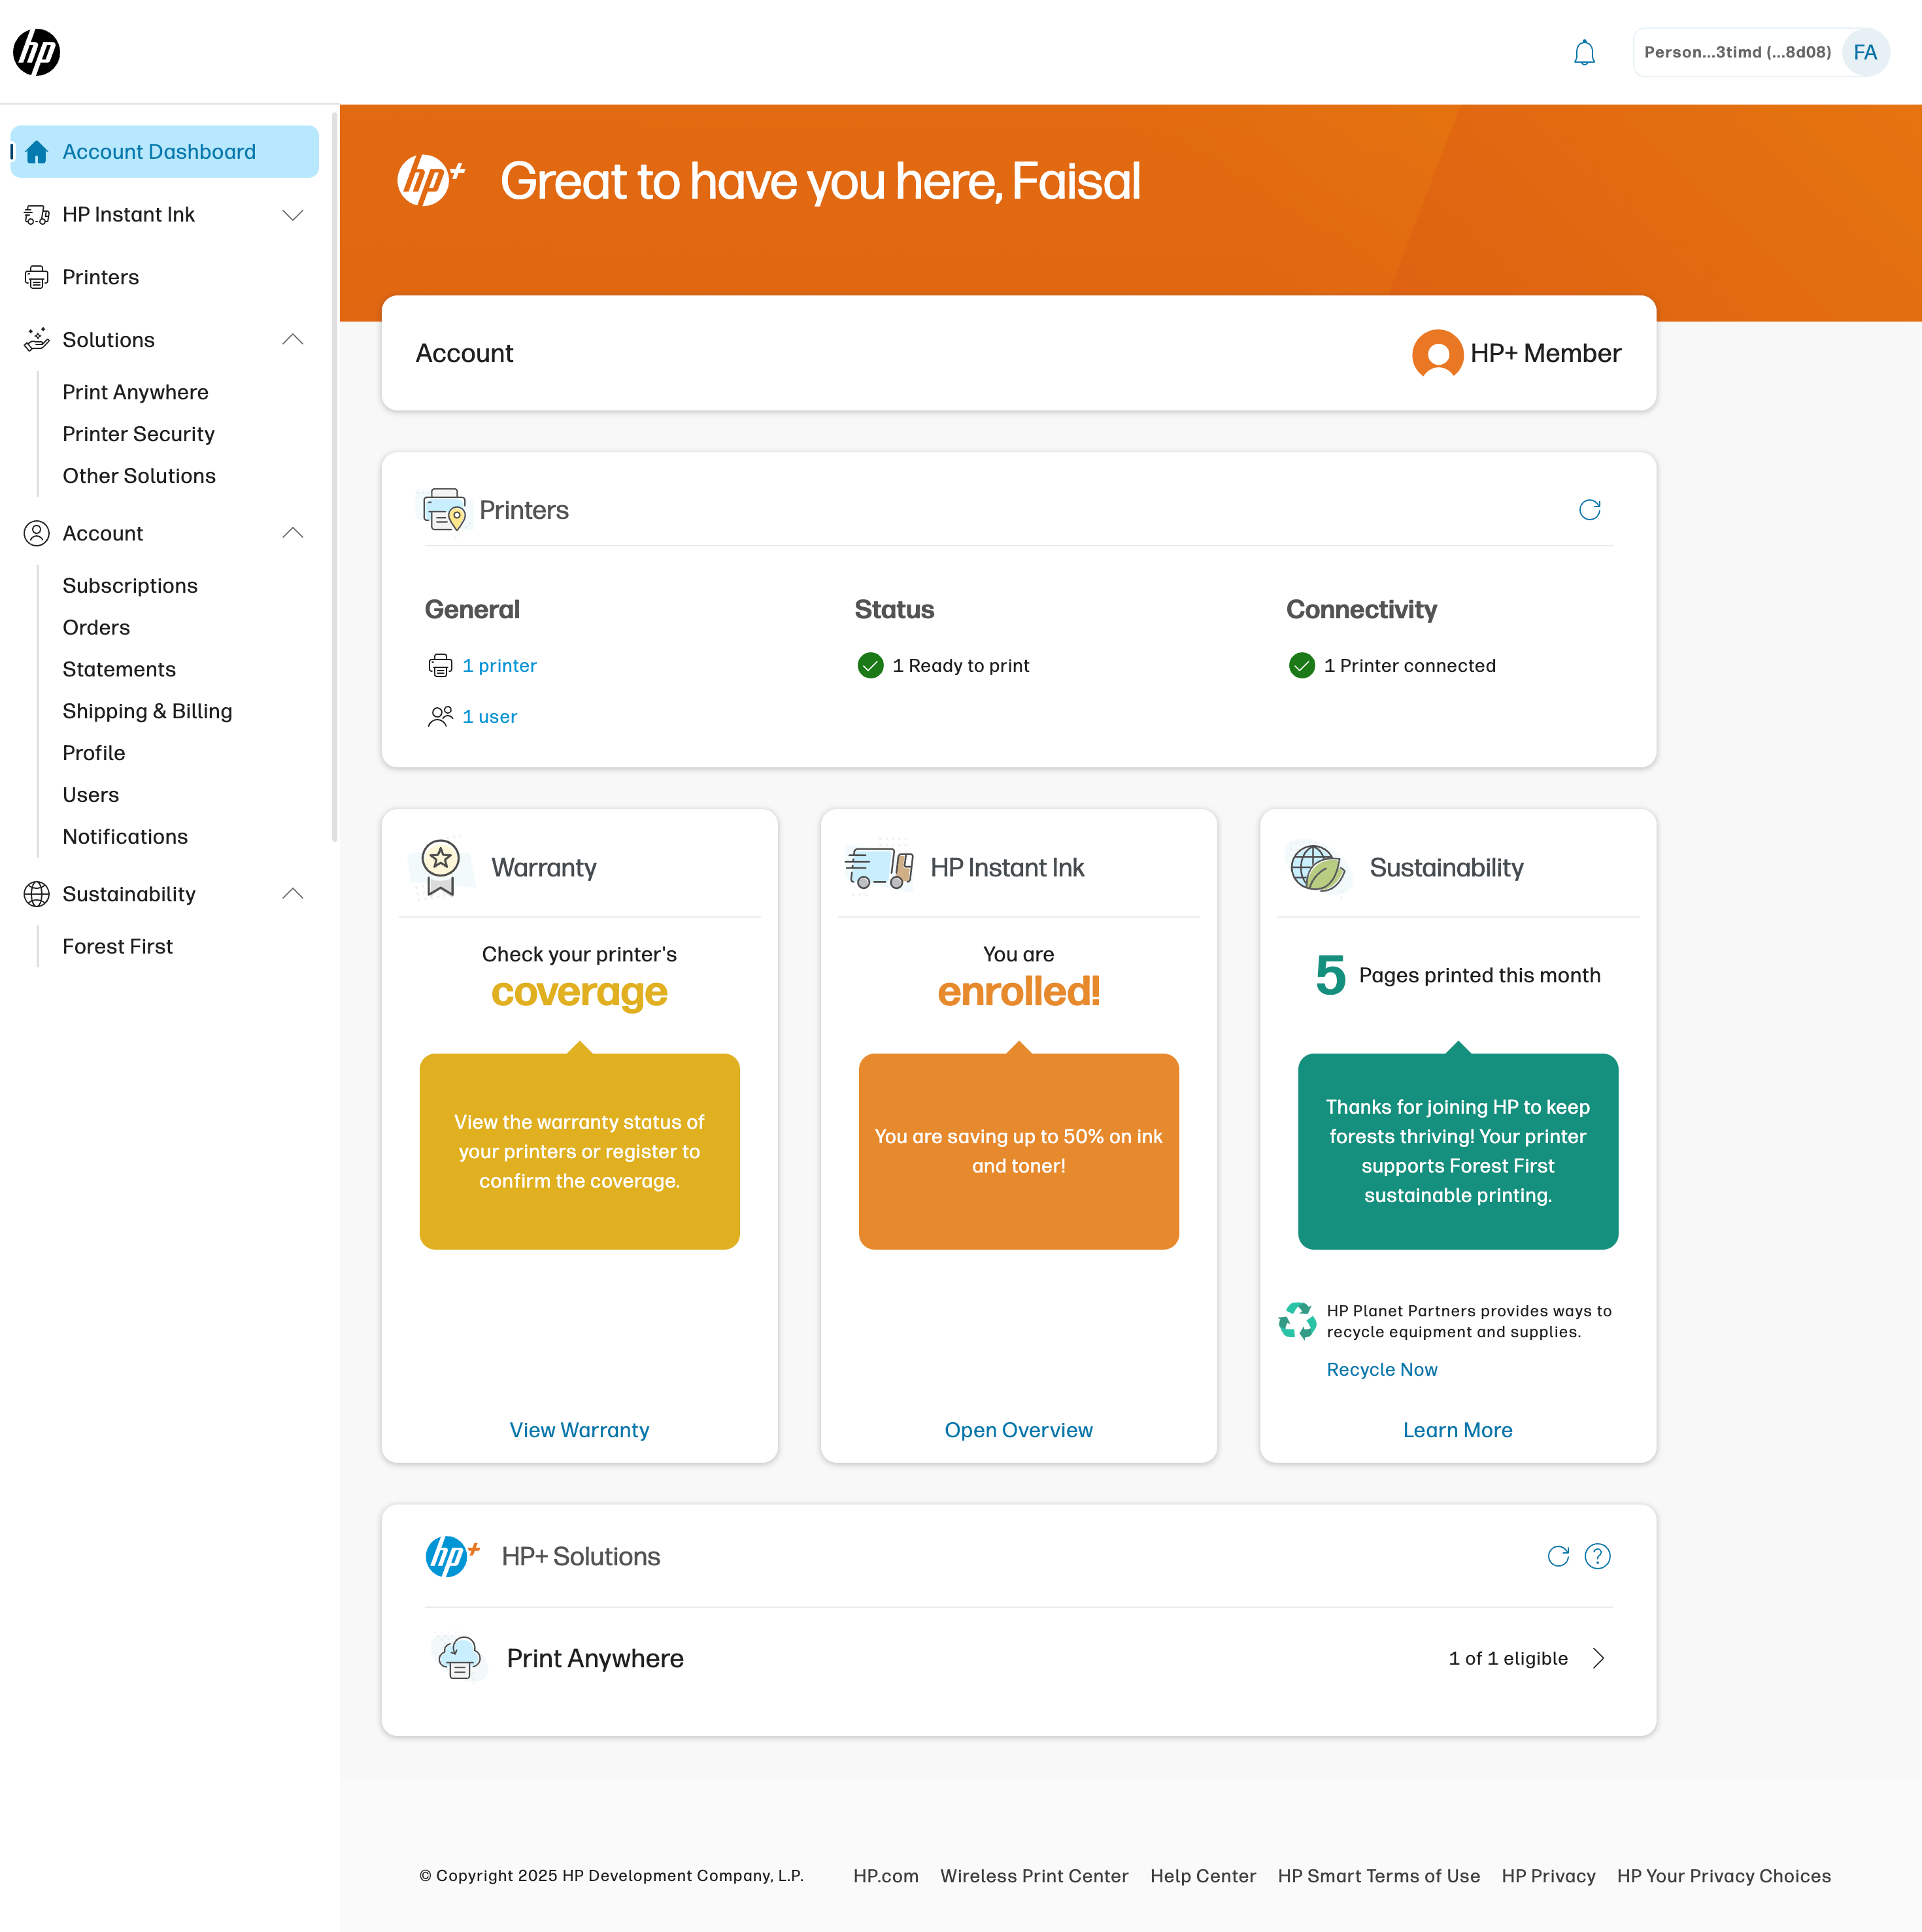Expand the HP Instant Ink sidebar section
This screenshot has height=1932, width=1922.
(x=293, y=215)
